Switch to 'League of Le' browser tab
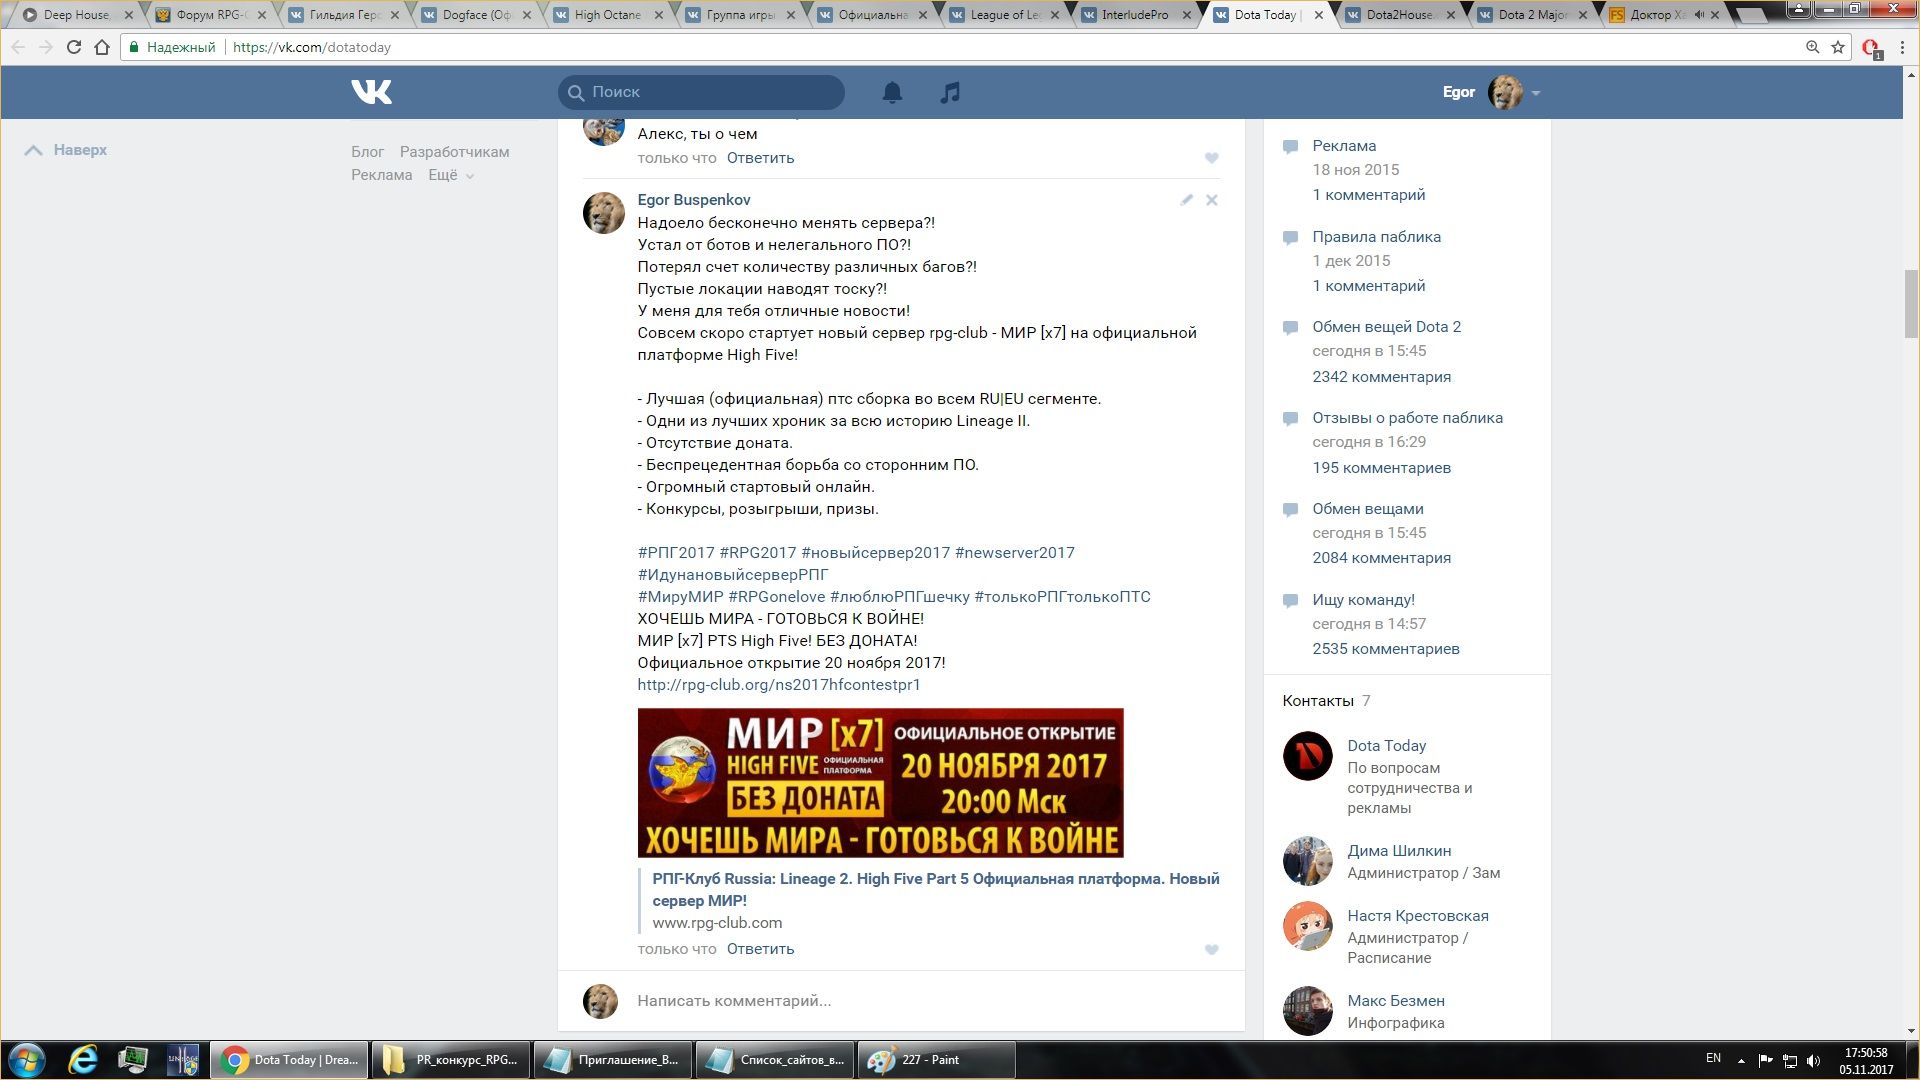Screen dimensions: 1920x1080 point(1006,15)
